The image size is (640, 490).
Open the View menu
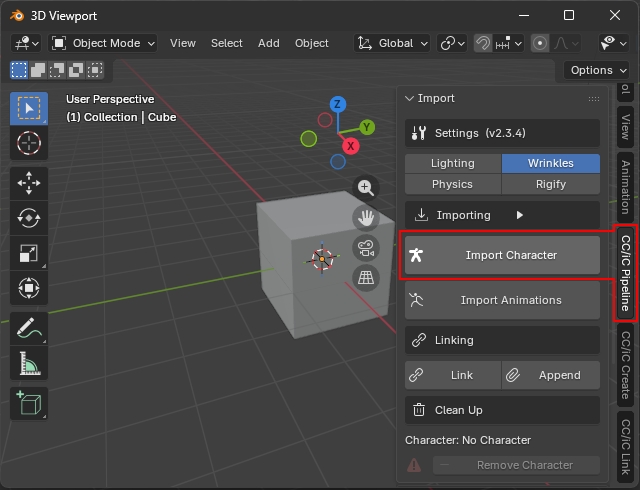point(183,43)
